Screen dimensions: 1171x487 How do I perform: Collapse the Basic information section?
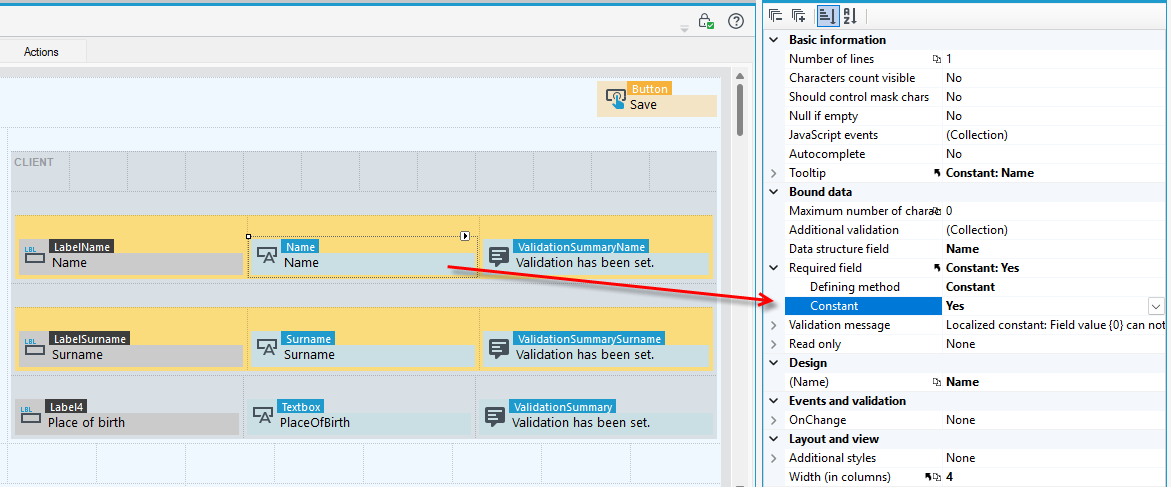[774, 40]
